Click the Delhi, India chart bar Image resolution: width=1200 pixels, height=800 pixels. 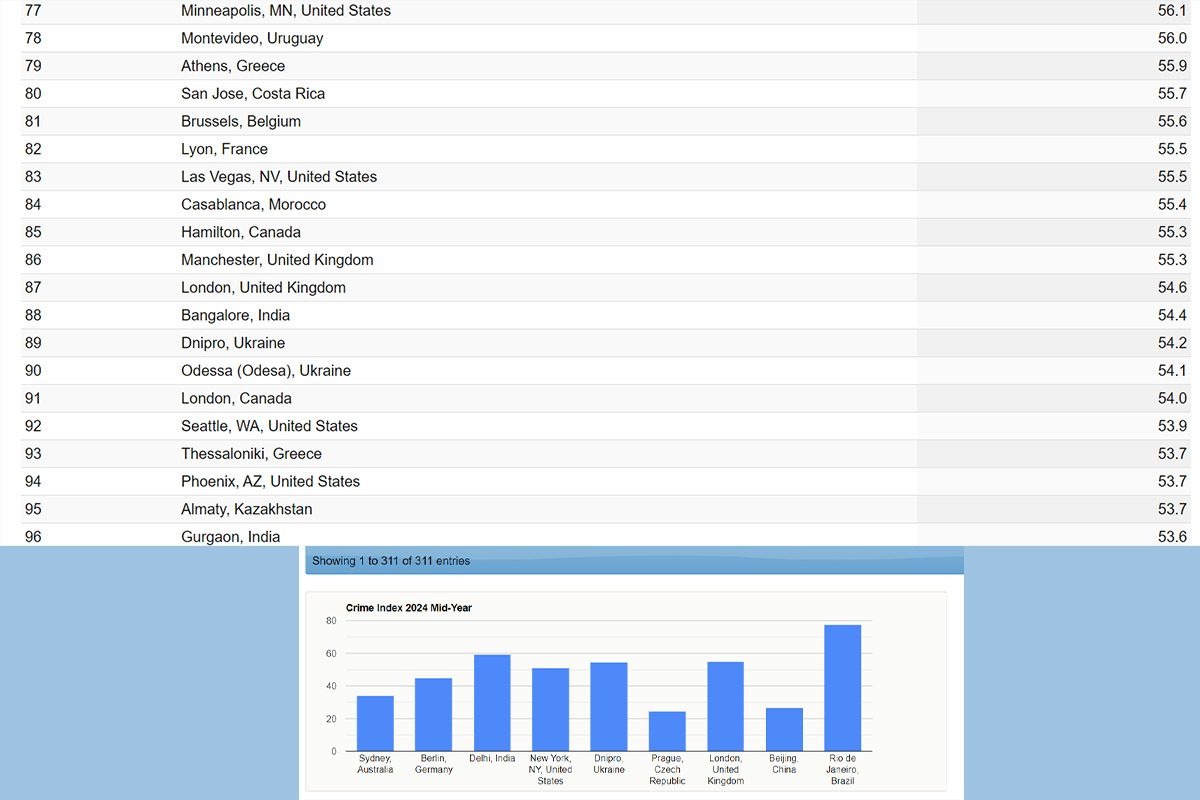point(492,703)
